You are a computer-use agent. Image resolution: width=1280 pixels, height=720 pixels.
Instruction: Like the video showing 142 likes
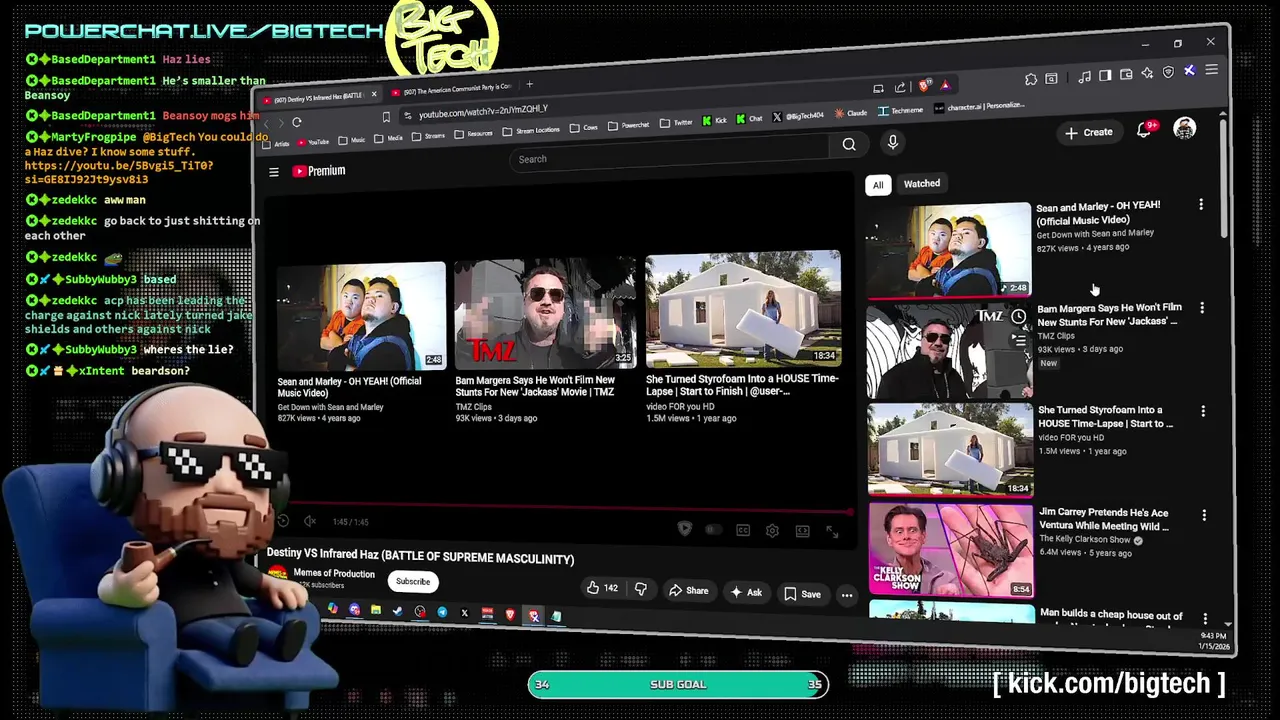[602, 588]
